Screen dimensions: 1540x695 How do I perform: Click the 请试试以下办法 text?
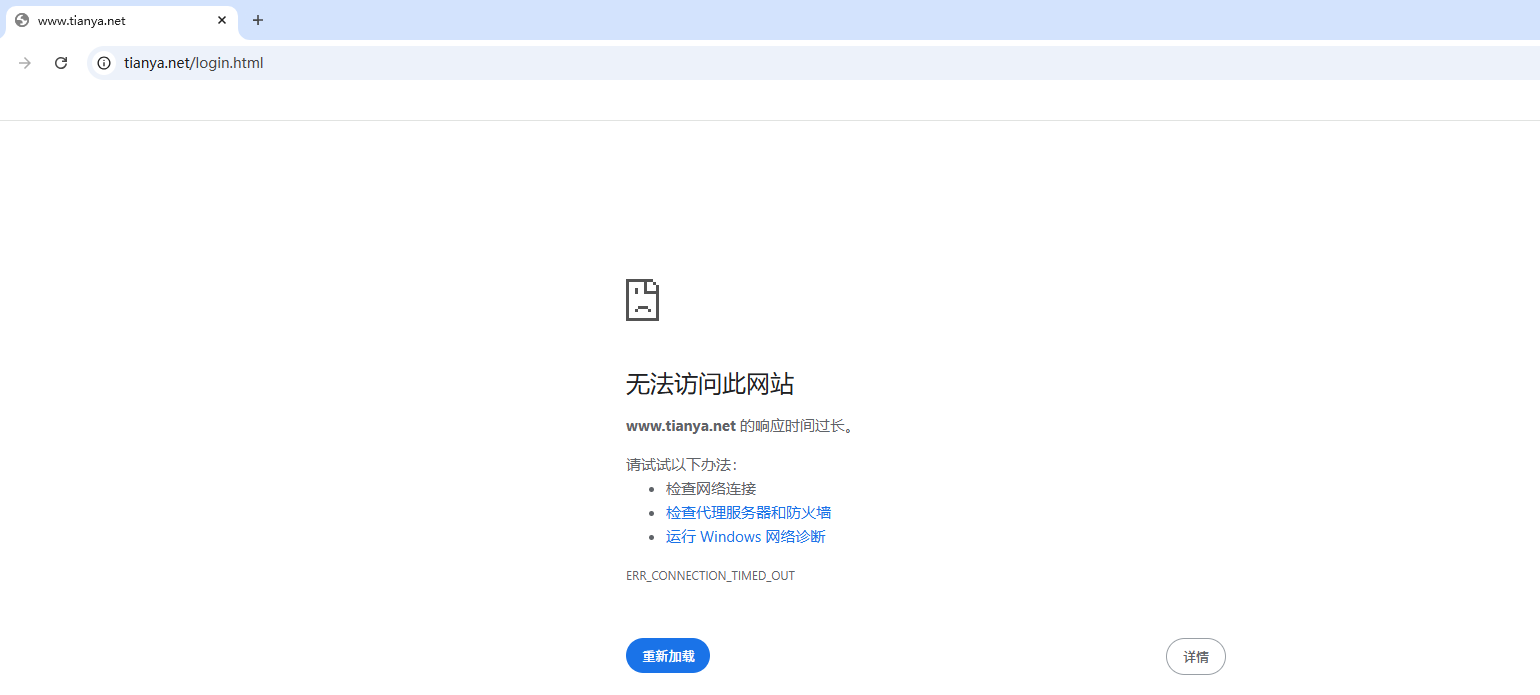click(681, 465)
